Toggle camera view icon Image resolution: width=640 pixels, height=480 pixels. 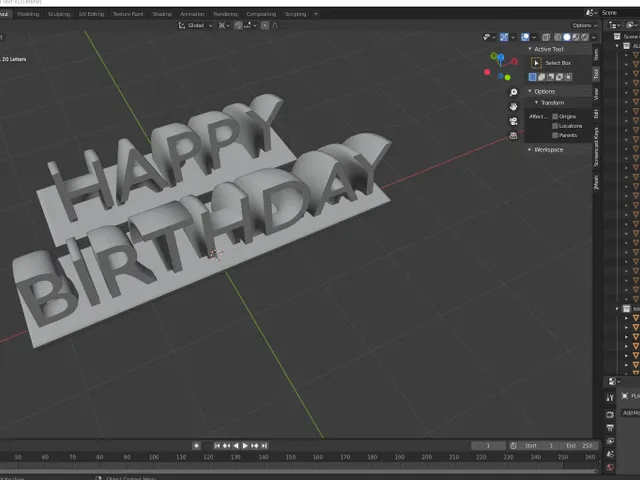[x=513, y=121]
